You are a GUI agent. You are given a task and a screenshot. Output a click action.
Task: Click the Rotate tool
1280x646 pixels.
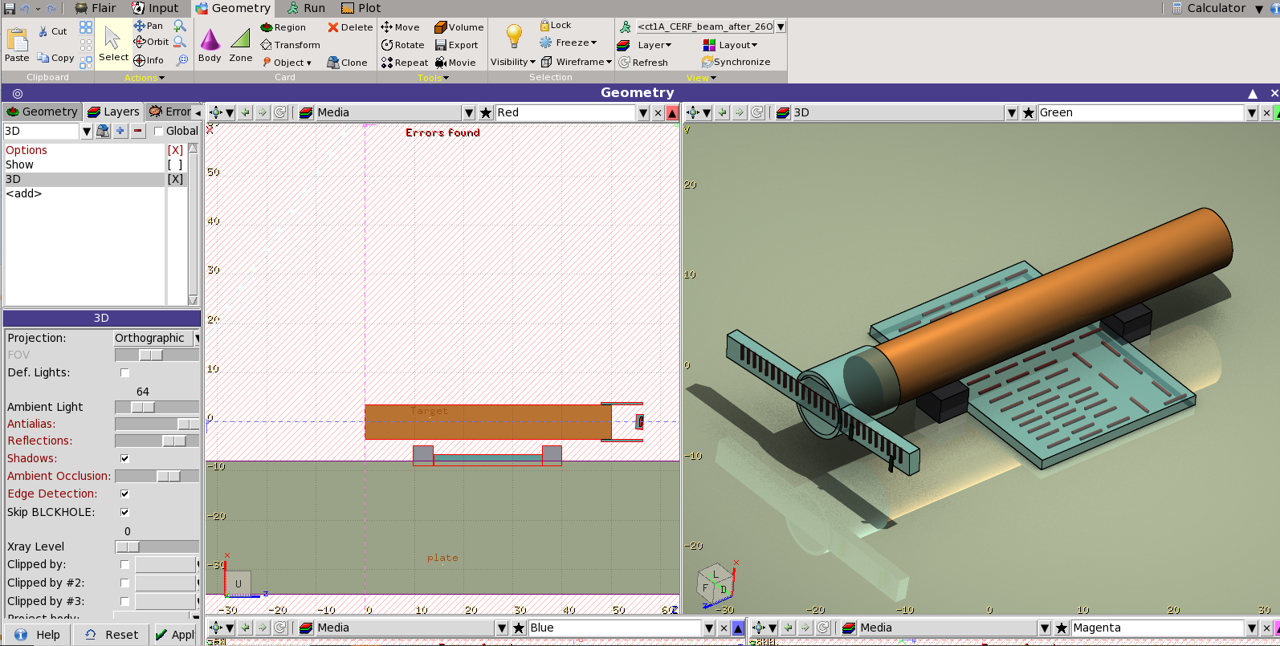[x=402, y=45]
